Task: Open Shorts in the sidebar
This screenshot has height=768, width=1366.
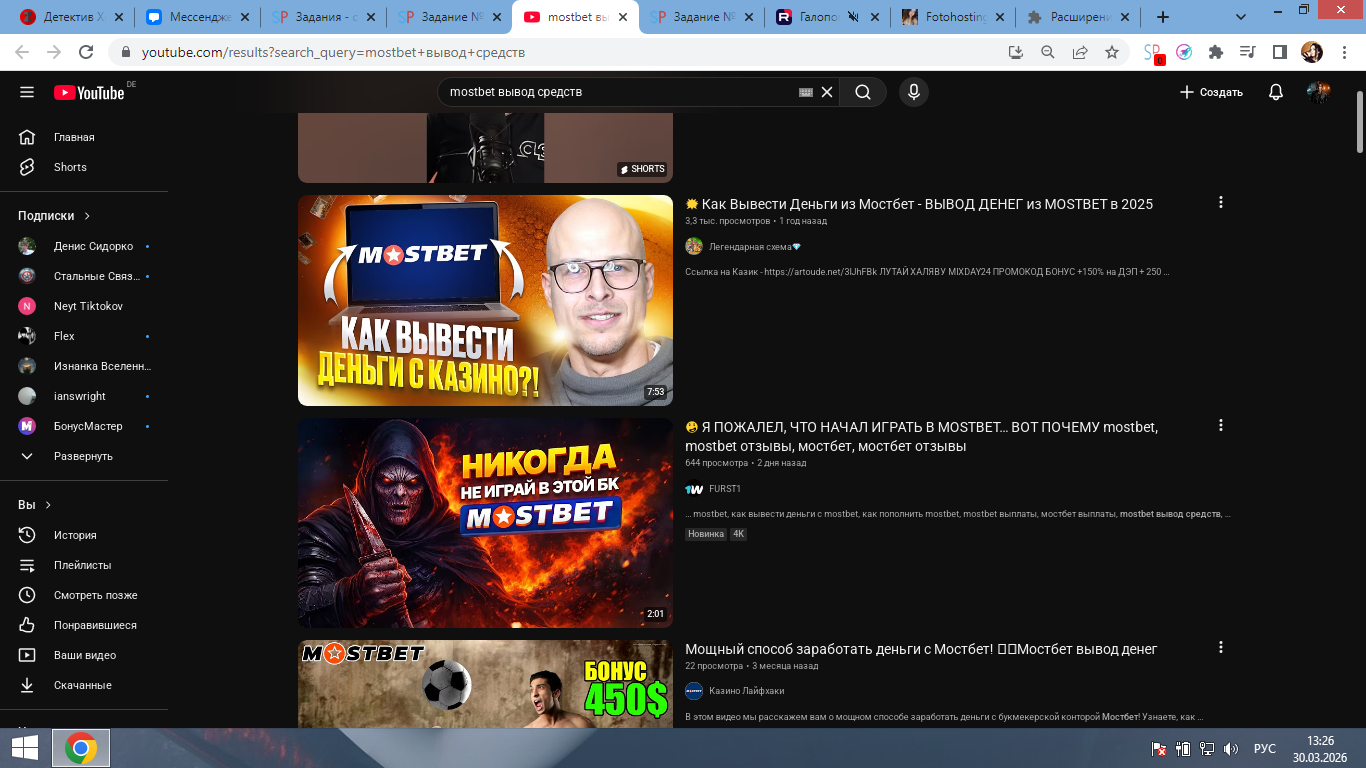Action: coord(70,167)
